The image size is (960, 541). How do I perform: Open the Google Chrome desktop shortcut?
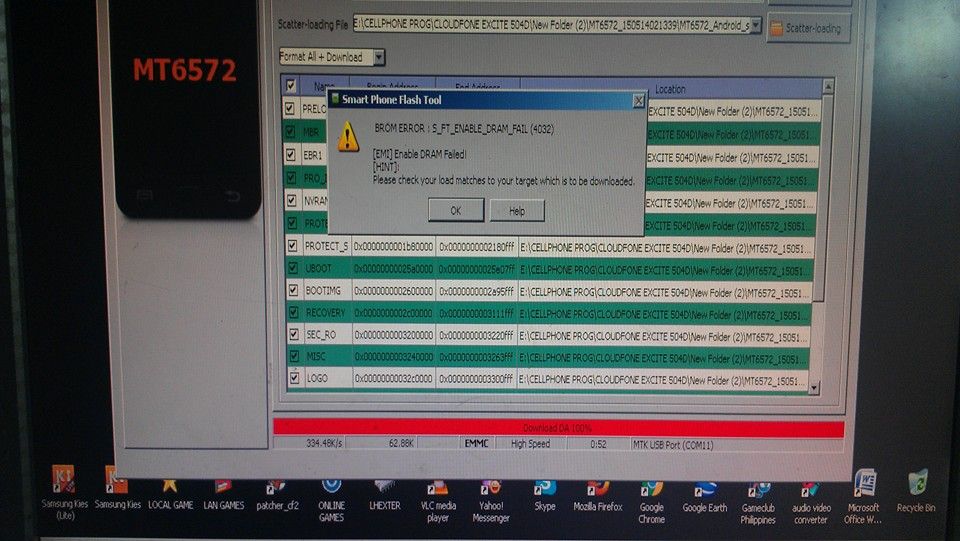[651, 503]
